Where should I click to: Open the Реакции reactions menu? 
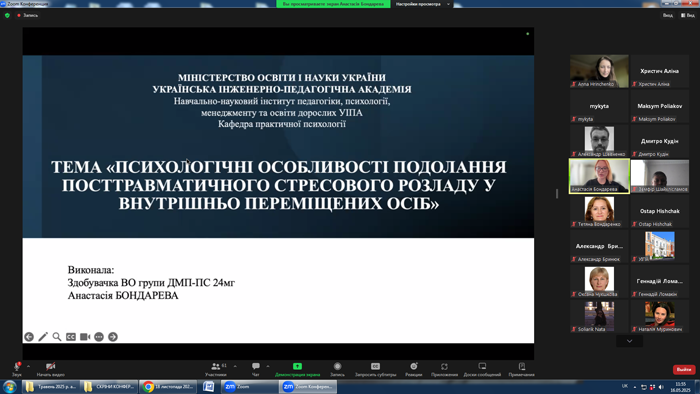(414, 369)
